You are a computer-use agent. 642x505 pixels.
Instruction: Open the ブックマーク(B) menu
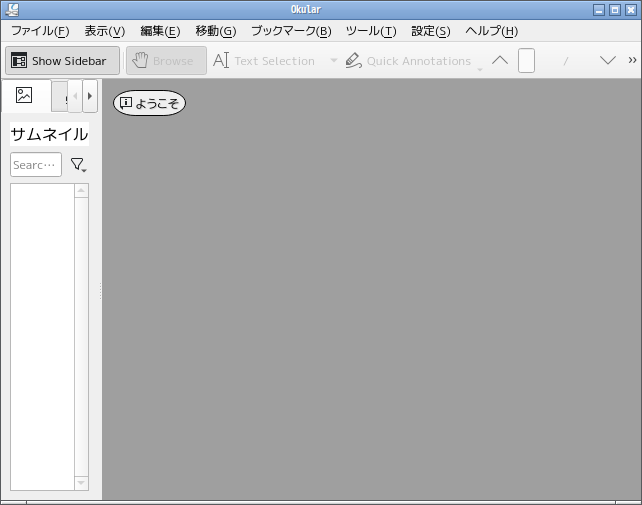(291, 31)
